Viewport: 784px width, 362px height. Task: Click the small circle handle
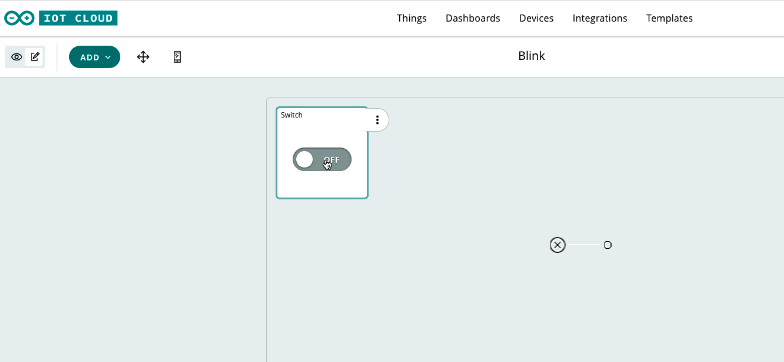[608, 245]
